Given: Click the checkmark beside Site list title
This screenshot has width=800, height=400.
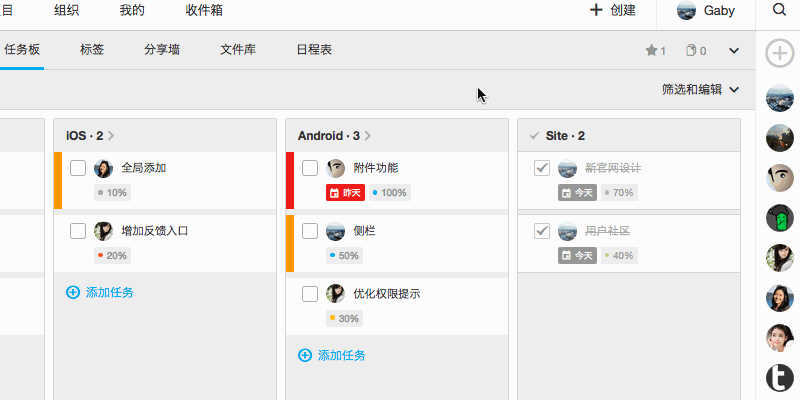Looking at the screenshot, I should click(534, 135).
